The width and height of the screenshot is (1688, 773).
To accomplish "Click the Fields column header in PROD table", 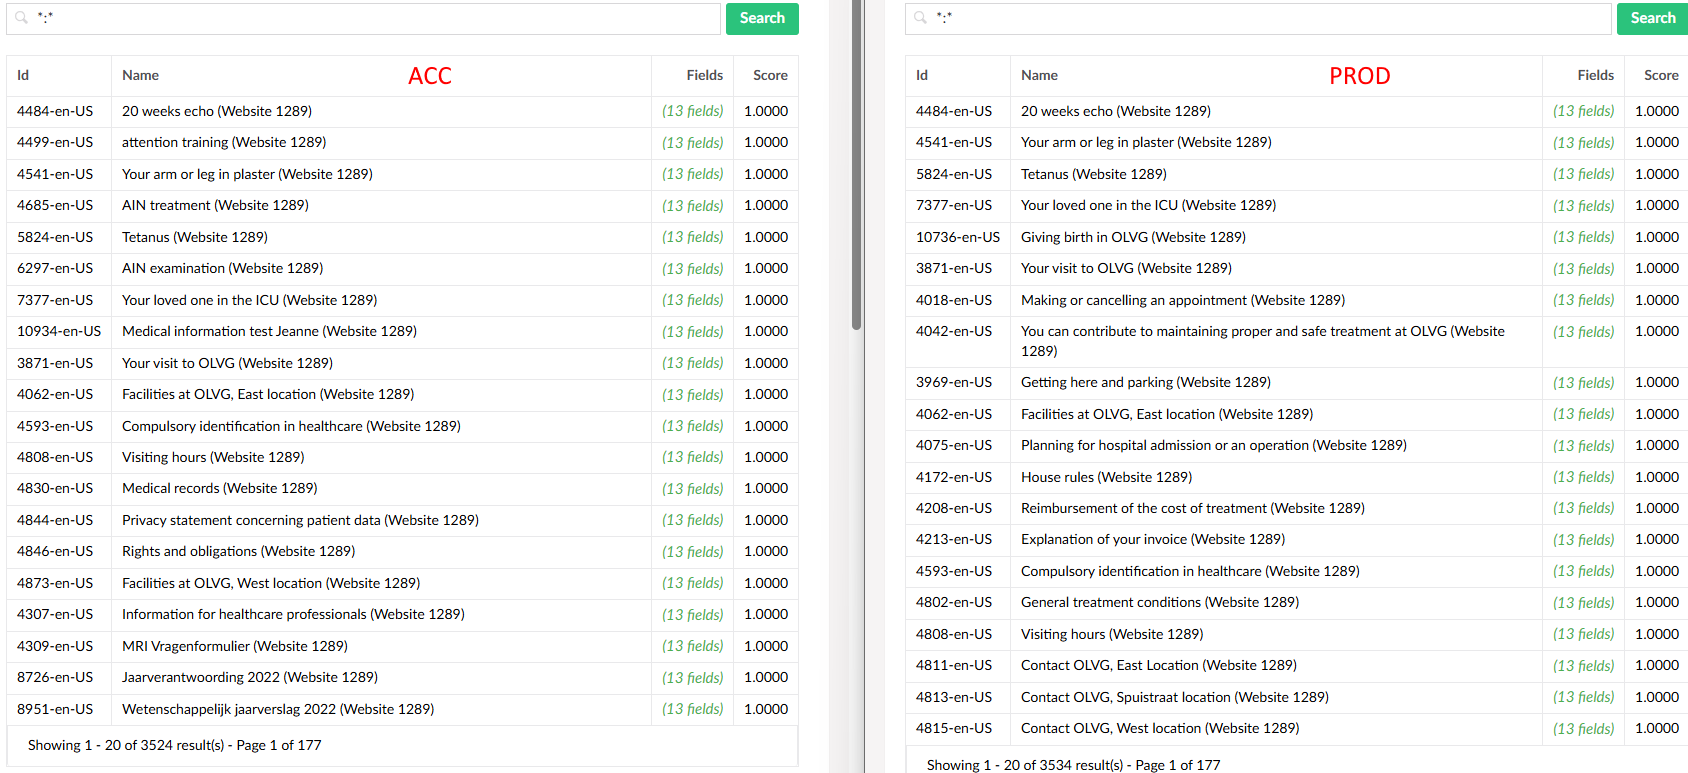I will click(x=1595, y=75).
